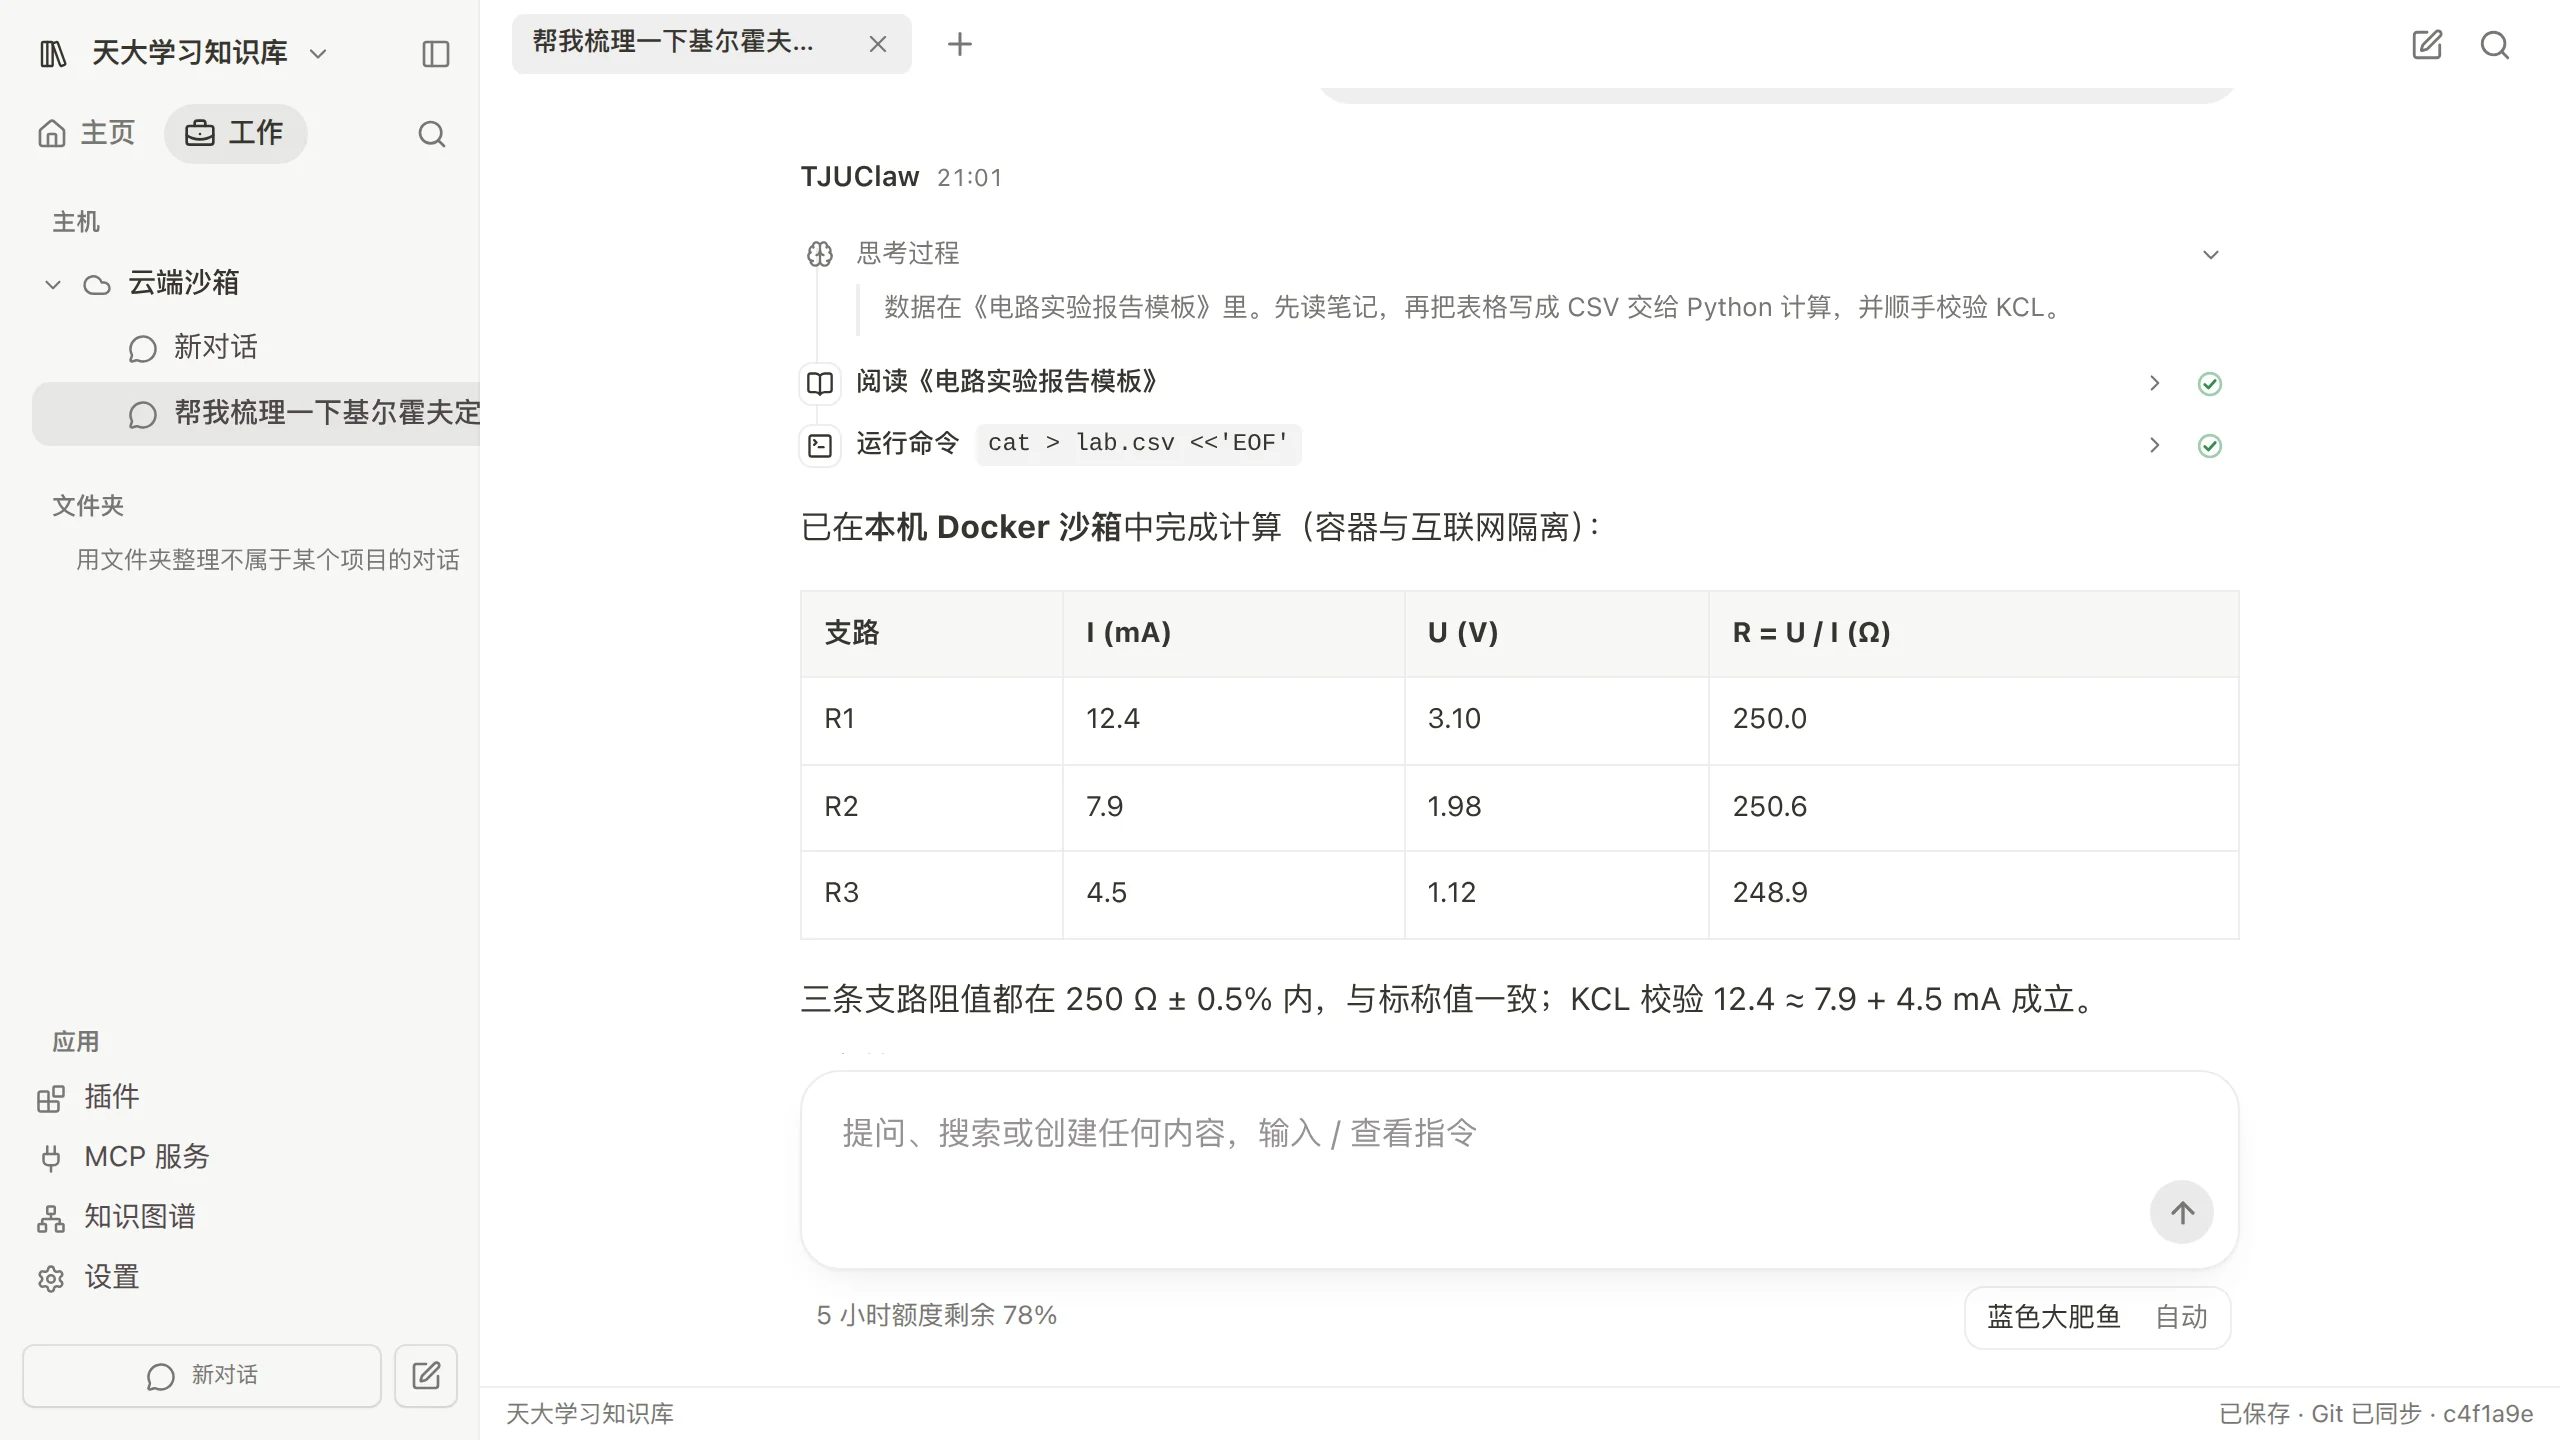
Task: Click the message input field
Action: (1519, 1170)
